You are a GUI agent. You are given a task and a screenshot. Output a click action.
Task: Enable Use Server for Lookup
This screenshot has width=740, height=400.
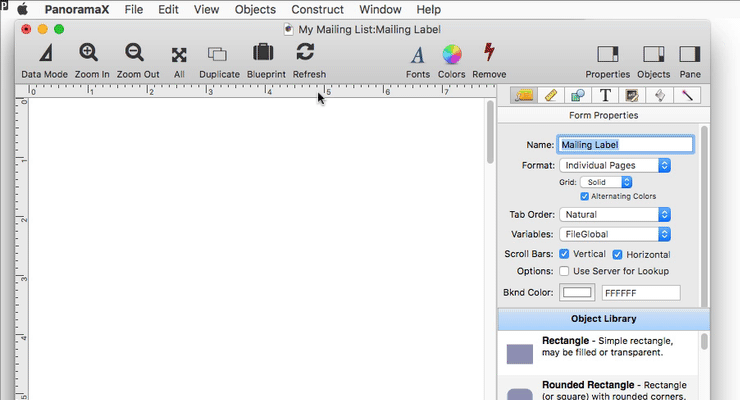[x=564, y=271]
